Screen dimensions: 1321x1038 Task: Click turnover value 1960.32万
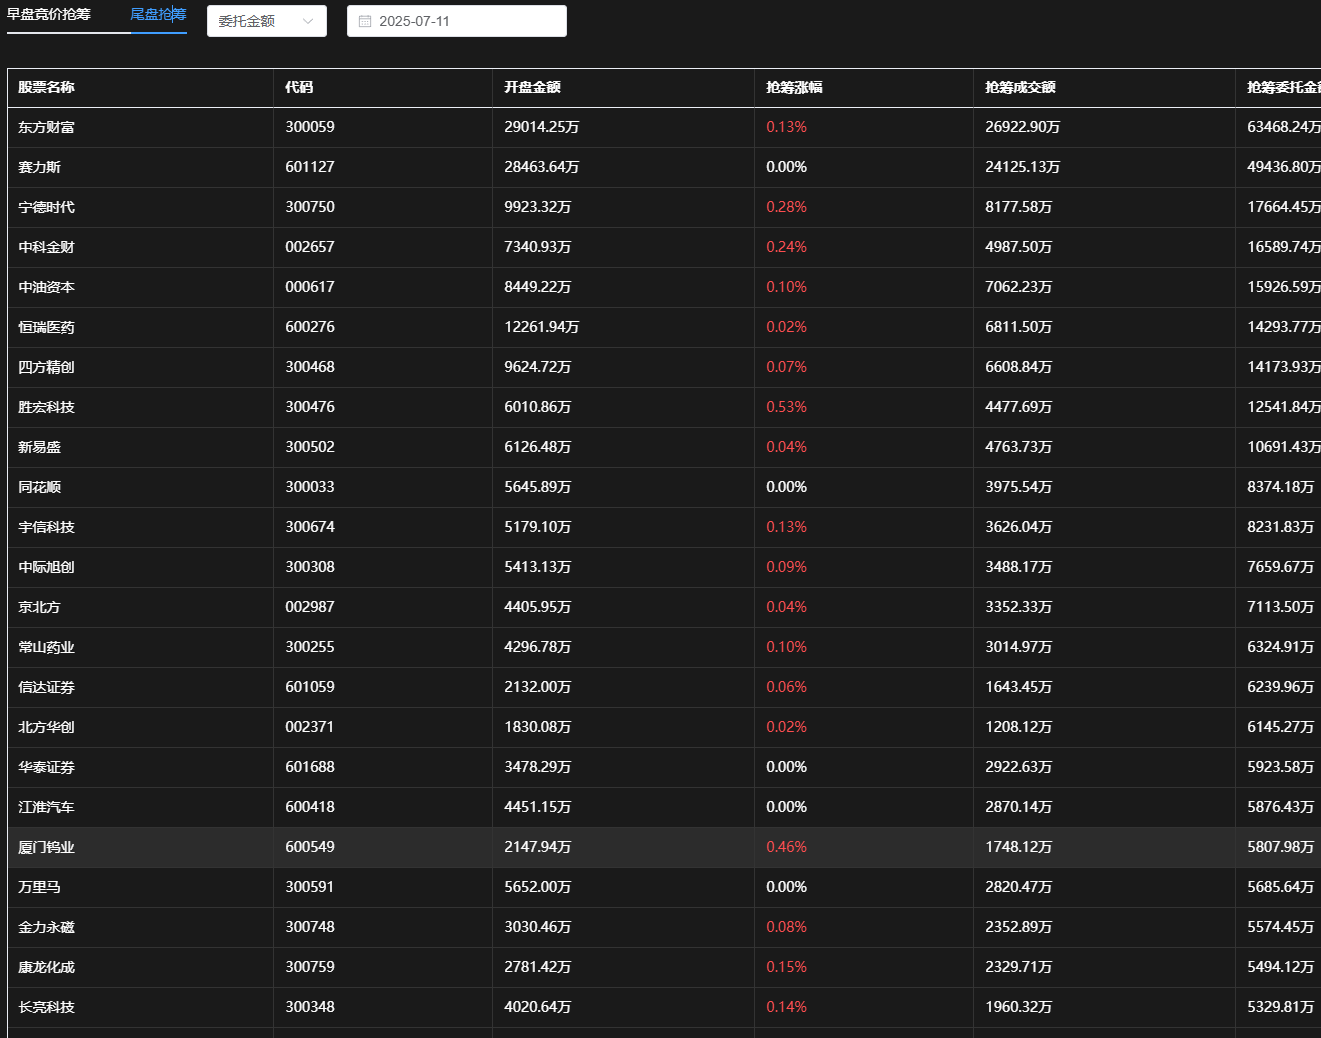tap(1019, 1007)
